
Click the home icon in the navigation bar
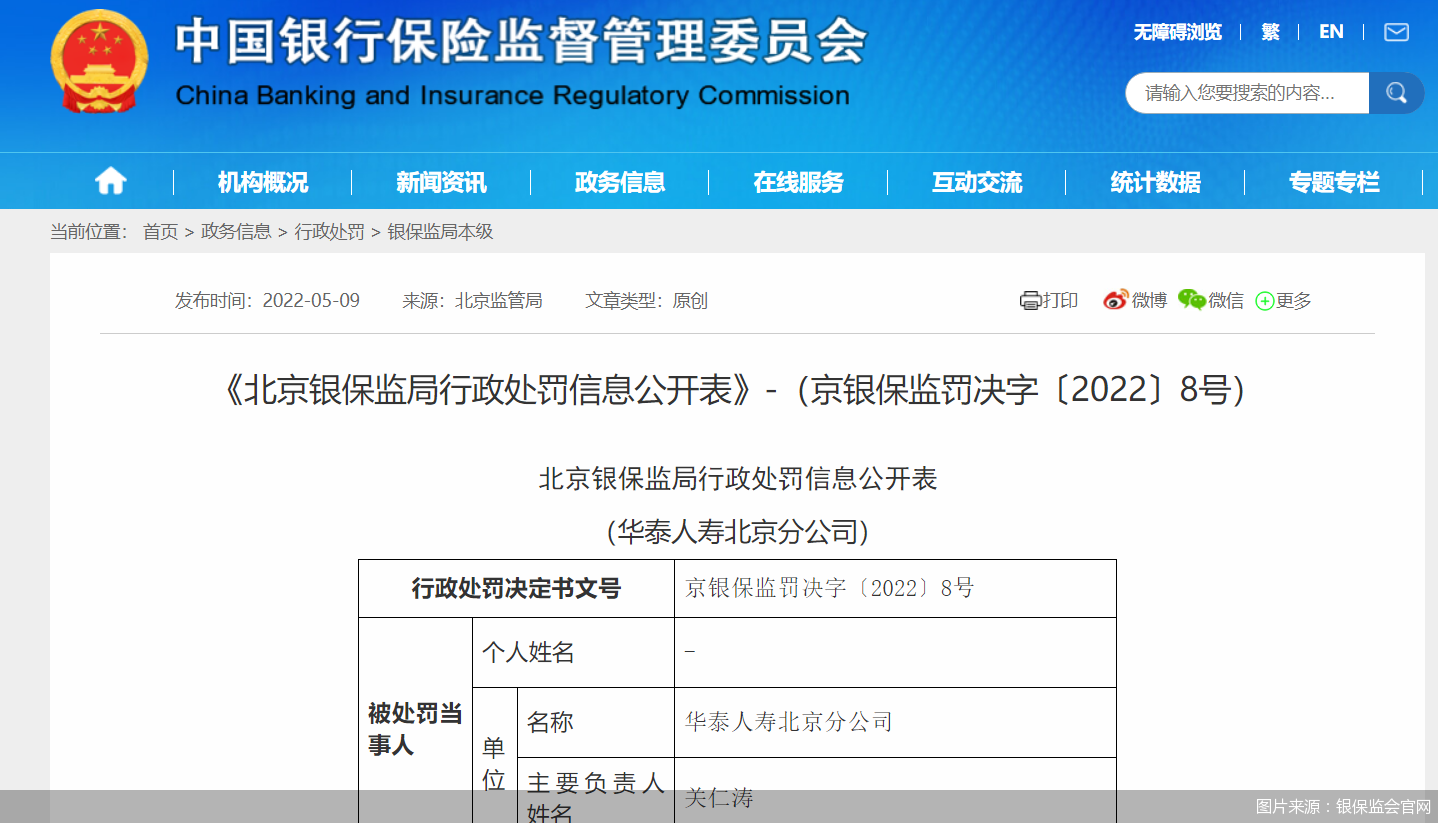point(110,181)
